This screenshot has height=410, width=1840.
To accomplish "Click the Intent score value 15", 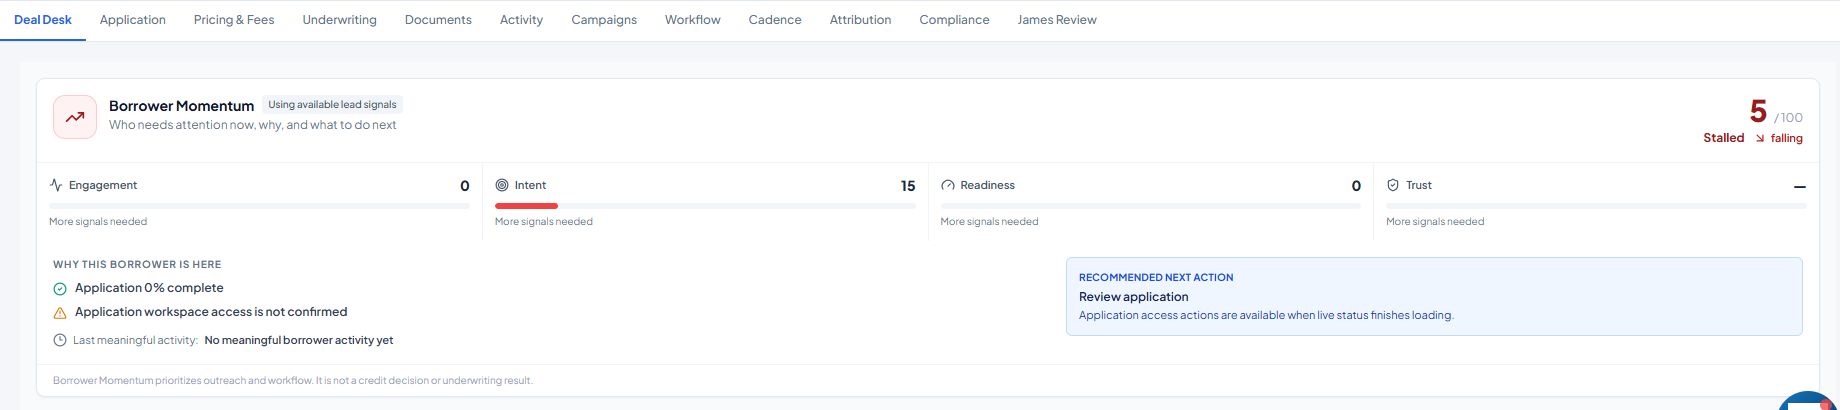I will click(908, 186).
